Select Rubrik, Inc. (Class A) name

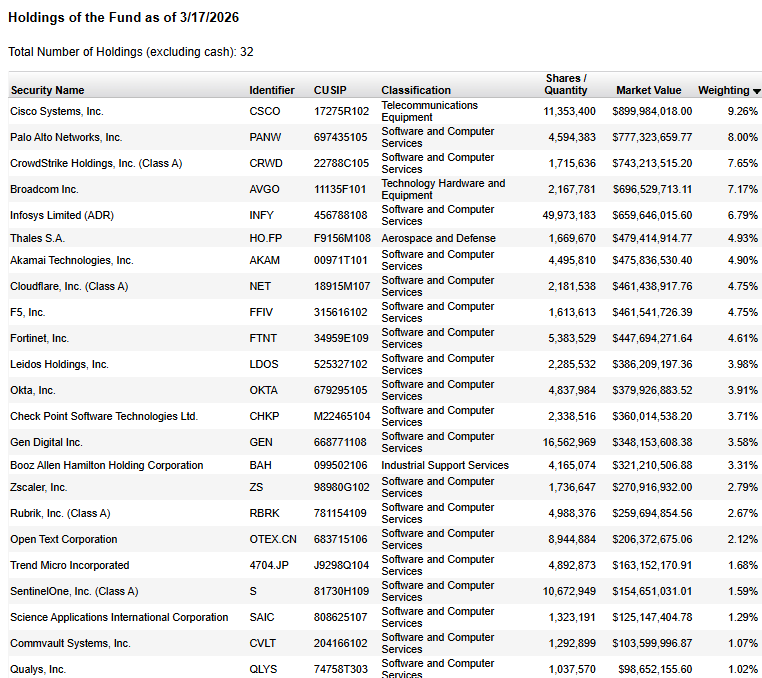point(60,514)
